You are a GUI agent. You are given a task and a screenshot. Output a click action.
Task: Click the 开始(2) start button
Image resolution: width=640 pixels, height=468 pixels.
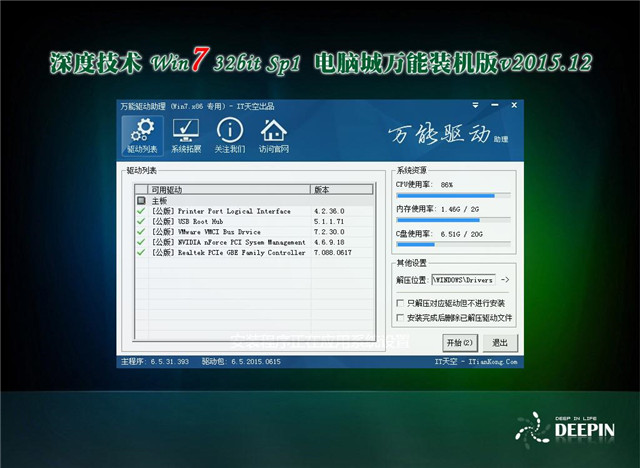click(460, 343)
